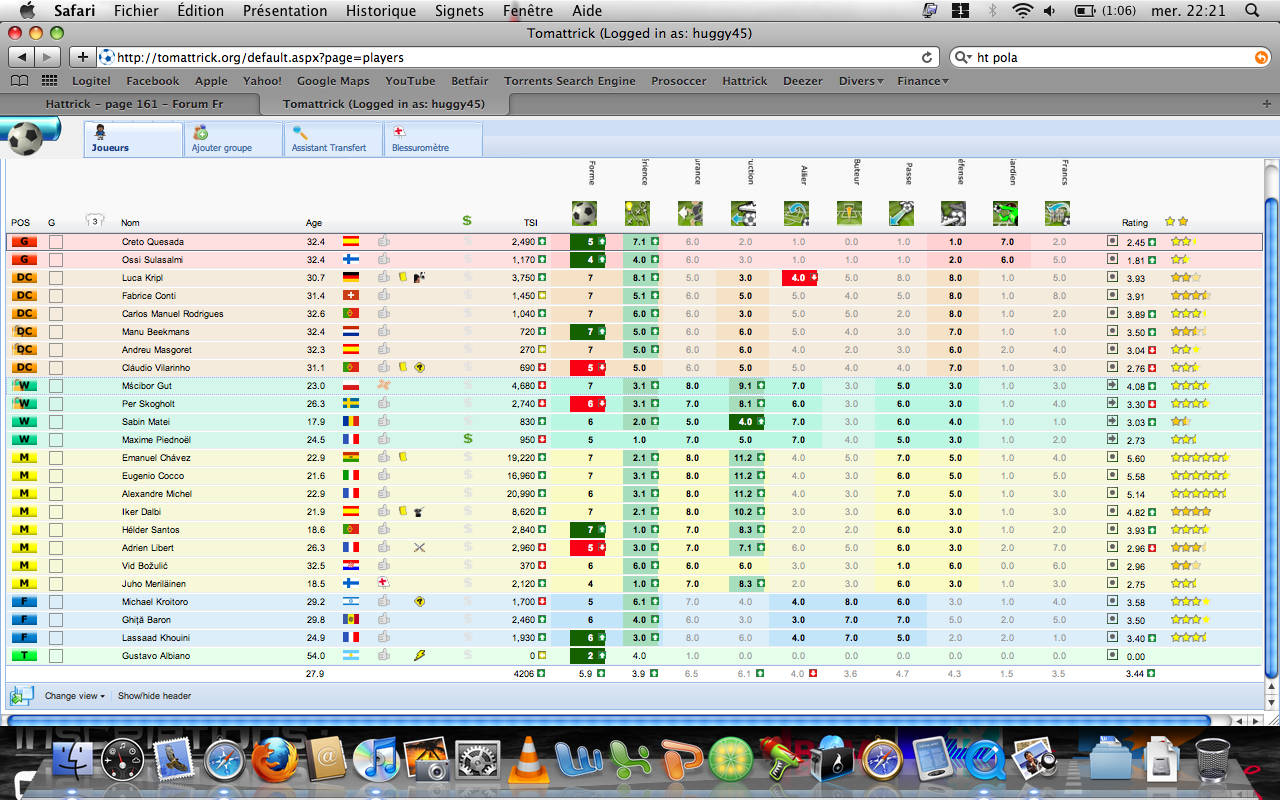
Task: Click the green dollar sign column header
Action: tap(467, 221)
